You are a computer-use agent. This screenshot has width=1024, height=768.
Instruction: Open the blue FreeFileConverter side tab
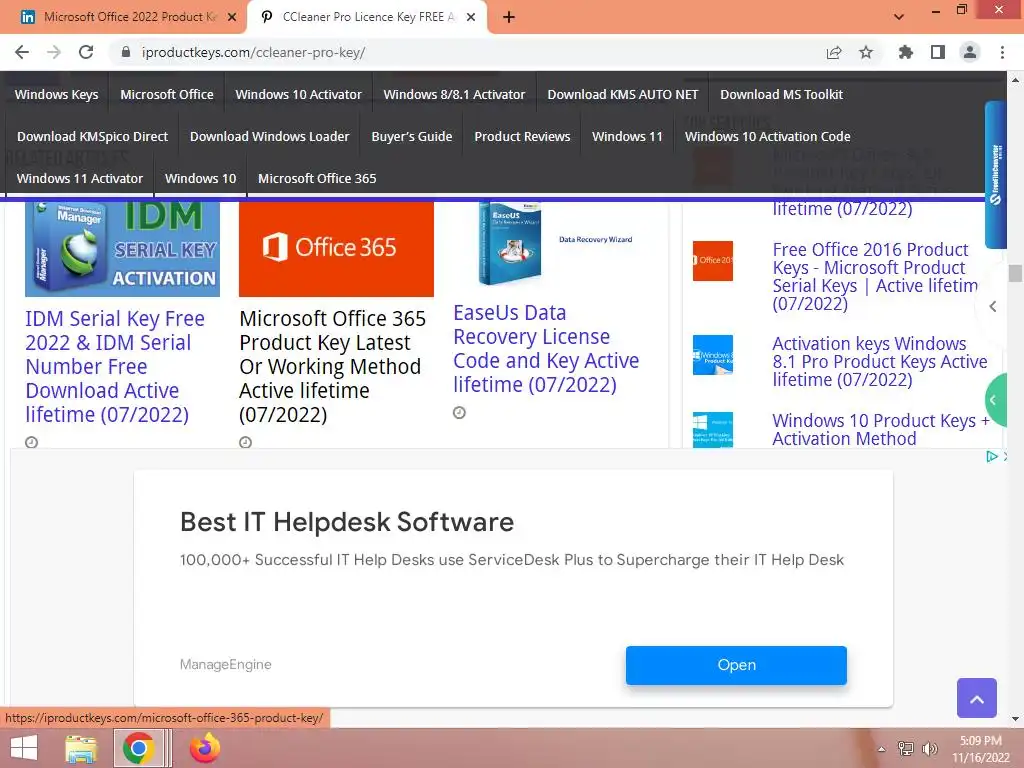[x=995, y=174]
